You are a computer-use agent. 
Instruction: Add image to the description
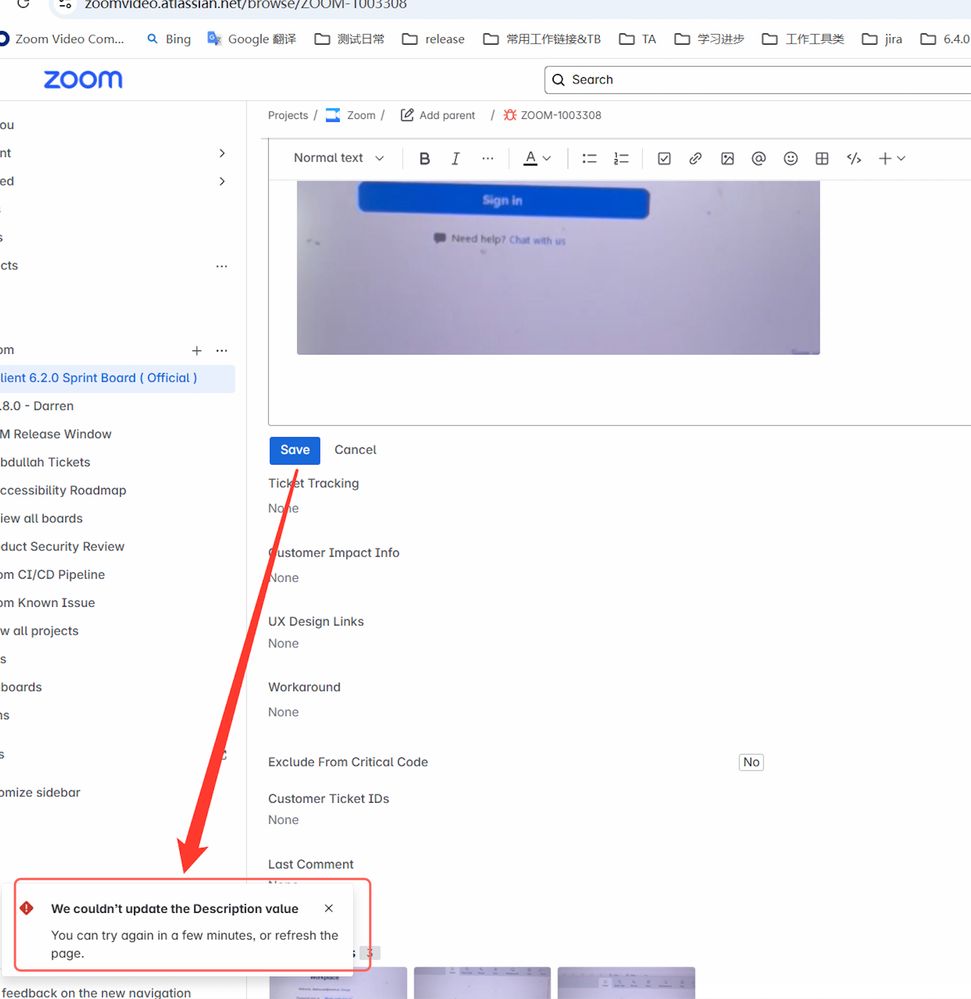click(x=727, y=159)
